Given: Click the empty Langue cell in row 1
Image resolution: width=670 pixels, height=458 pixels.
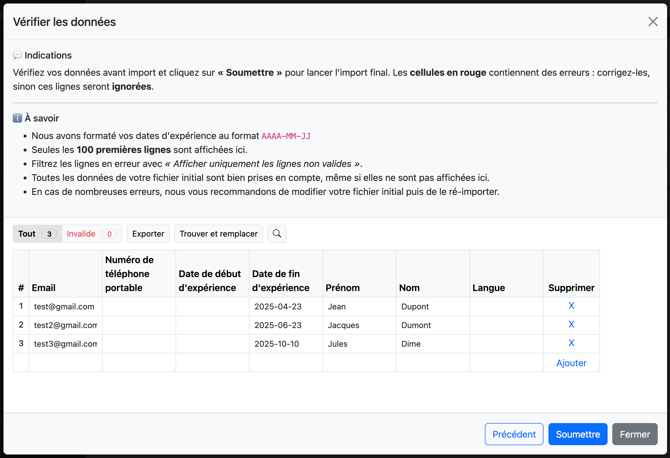Looking at the screenshot, I should click(506, 307).
